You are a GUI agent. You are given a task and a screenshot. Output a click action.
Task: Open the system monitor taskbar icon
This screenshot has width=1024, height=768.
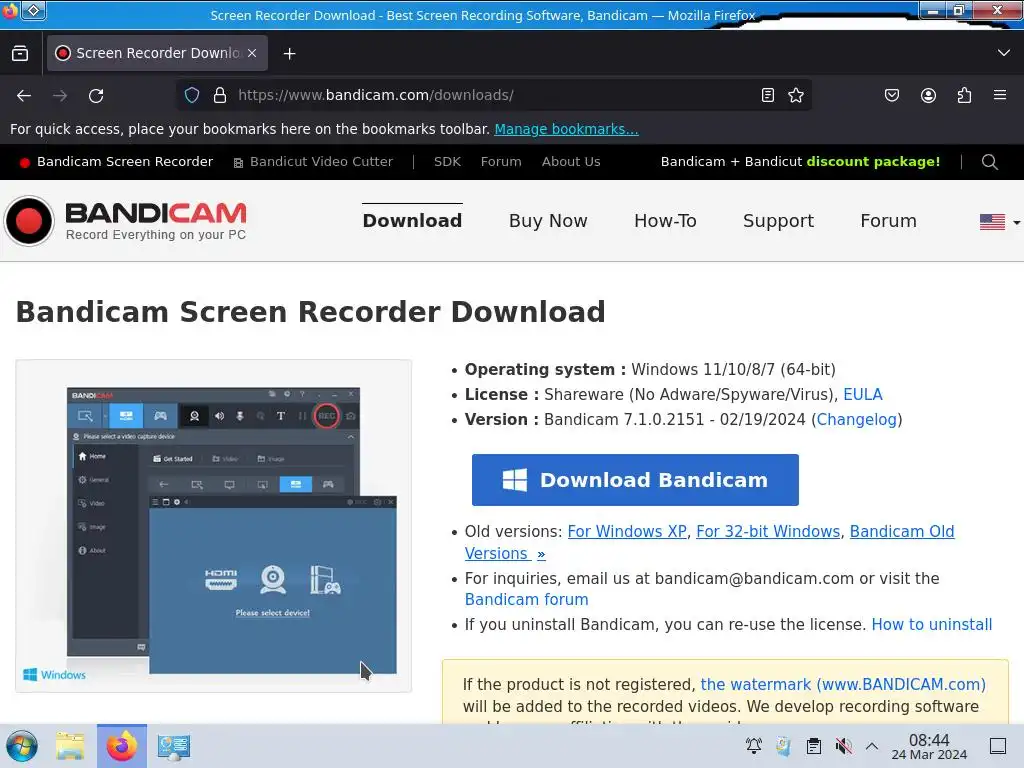[174, 746]
